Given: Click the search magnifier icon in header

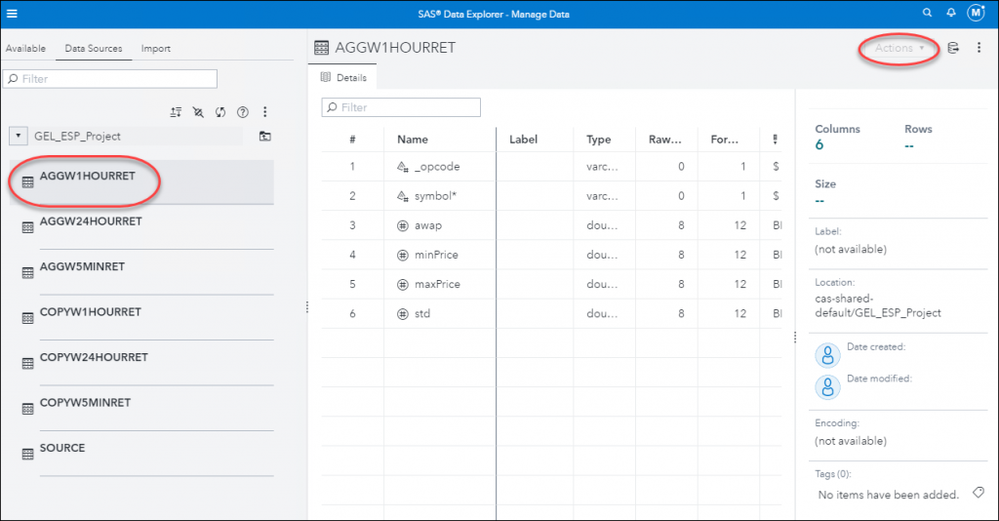Looking at the screenshot, I should click(x=927, y=13).
